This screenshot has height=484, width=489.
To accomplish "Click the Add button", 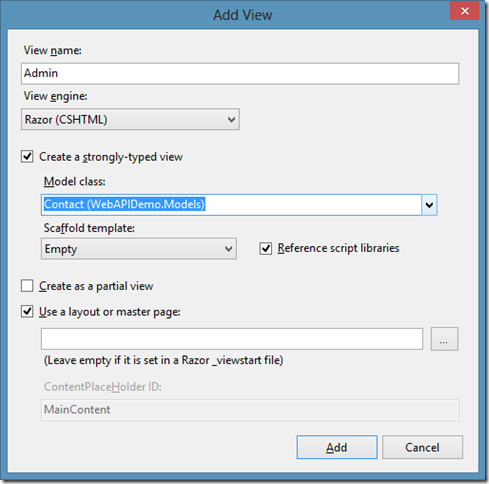I will [x=337, y=447].
